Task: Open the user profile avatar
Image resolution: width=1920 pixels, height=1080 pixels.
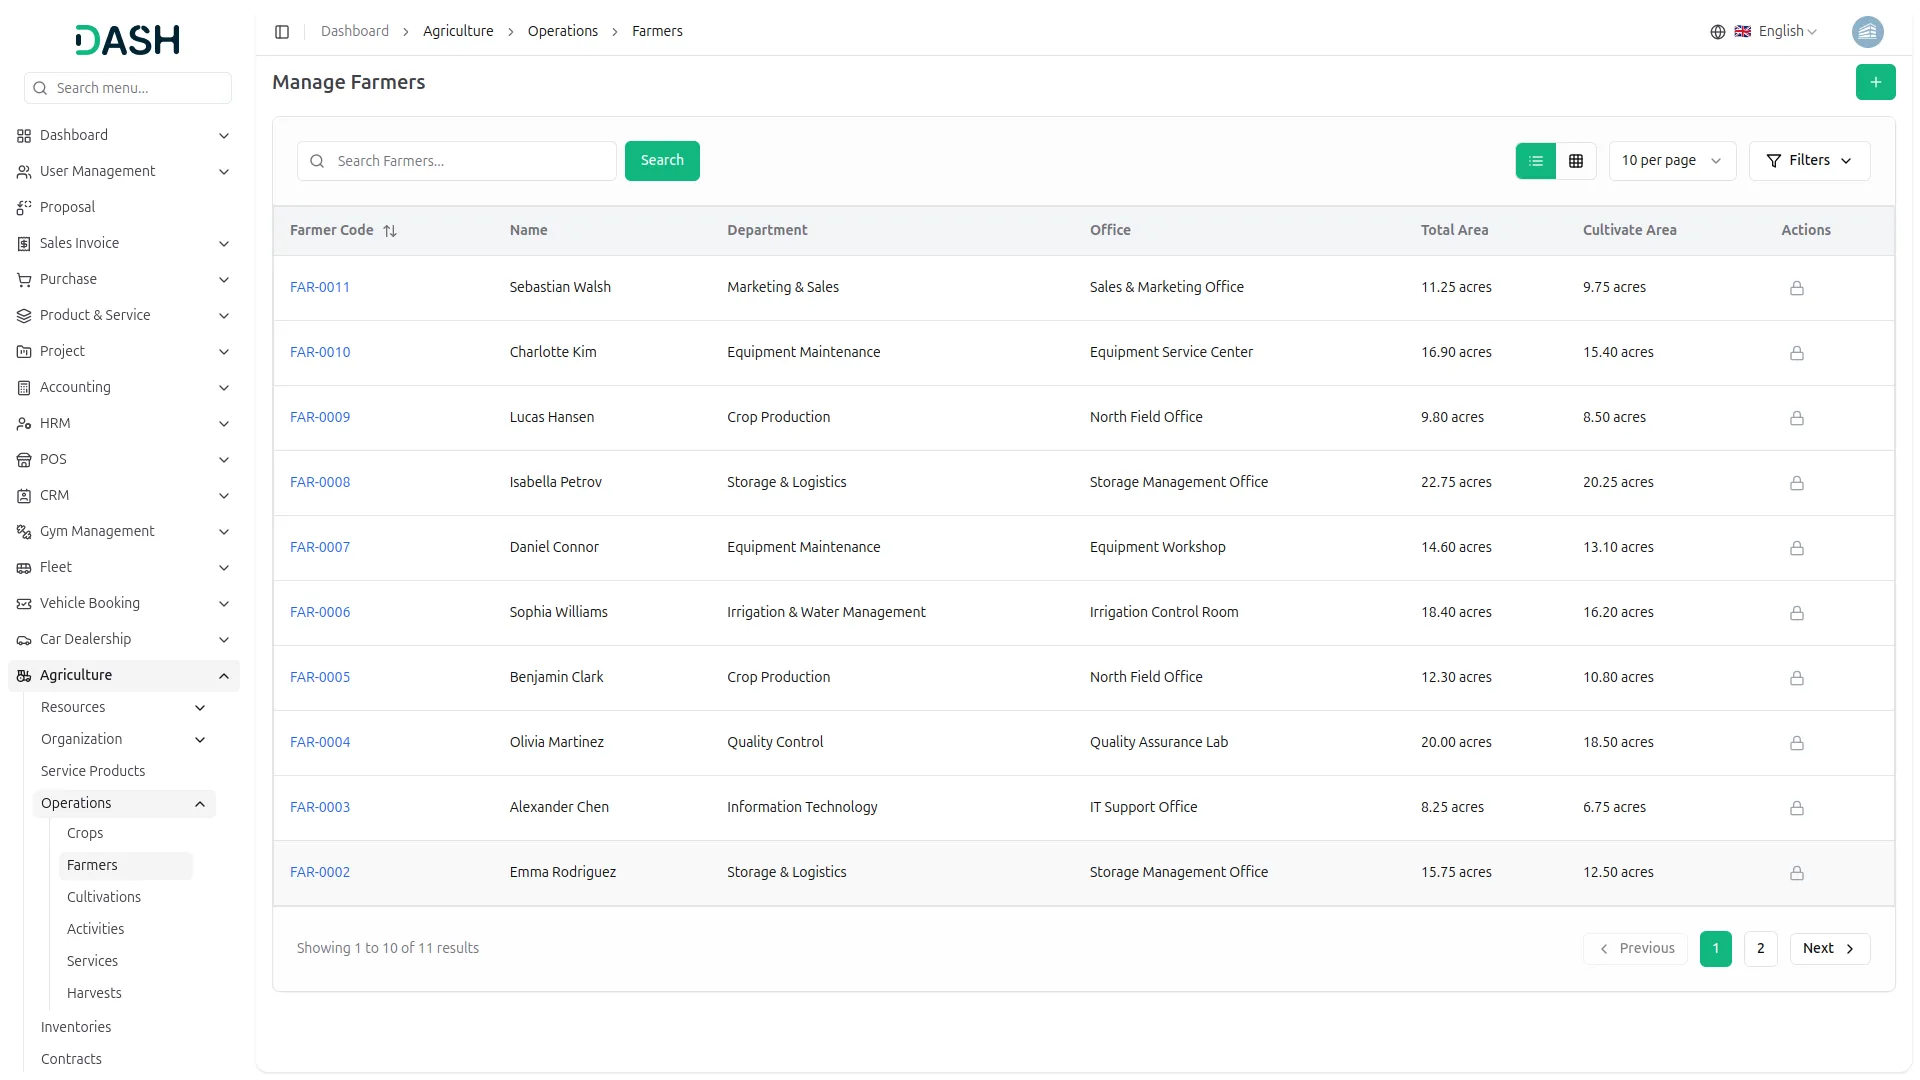Action: (x=1867, y=32)
